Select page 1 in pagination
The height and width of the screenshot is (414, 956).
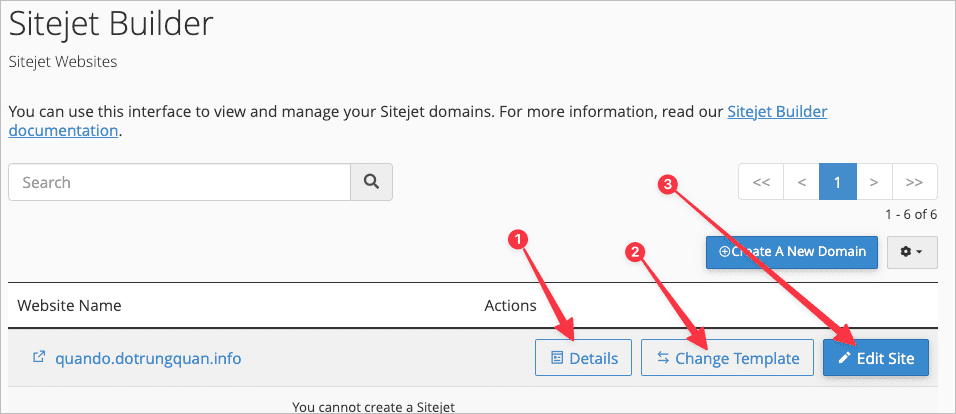[x=838, y=183]
